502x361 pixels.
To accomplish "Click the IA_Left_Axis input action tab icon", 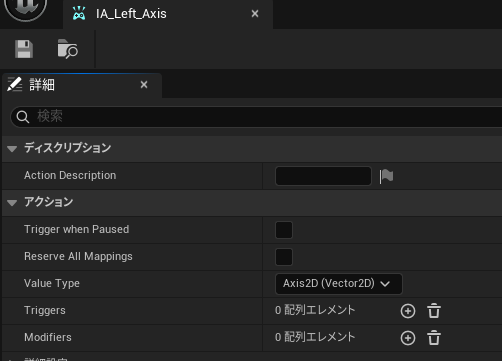I will (79, 14).
